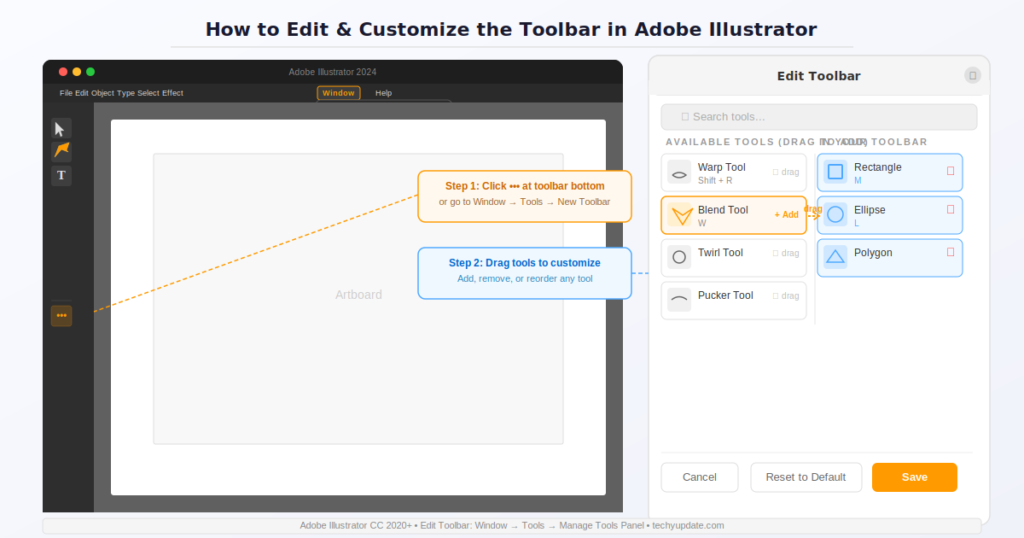The width and height of the screenshot is (1024, 538).
Task: Open the Effect menu
Action: pyautogui.click(x=172, y=93)
